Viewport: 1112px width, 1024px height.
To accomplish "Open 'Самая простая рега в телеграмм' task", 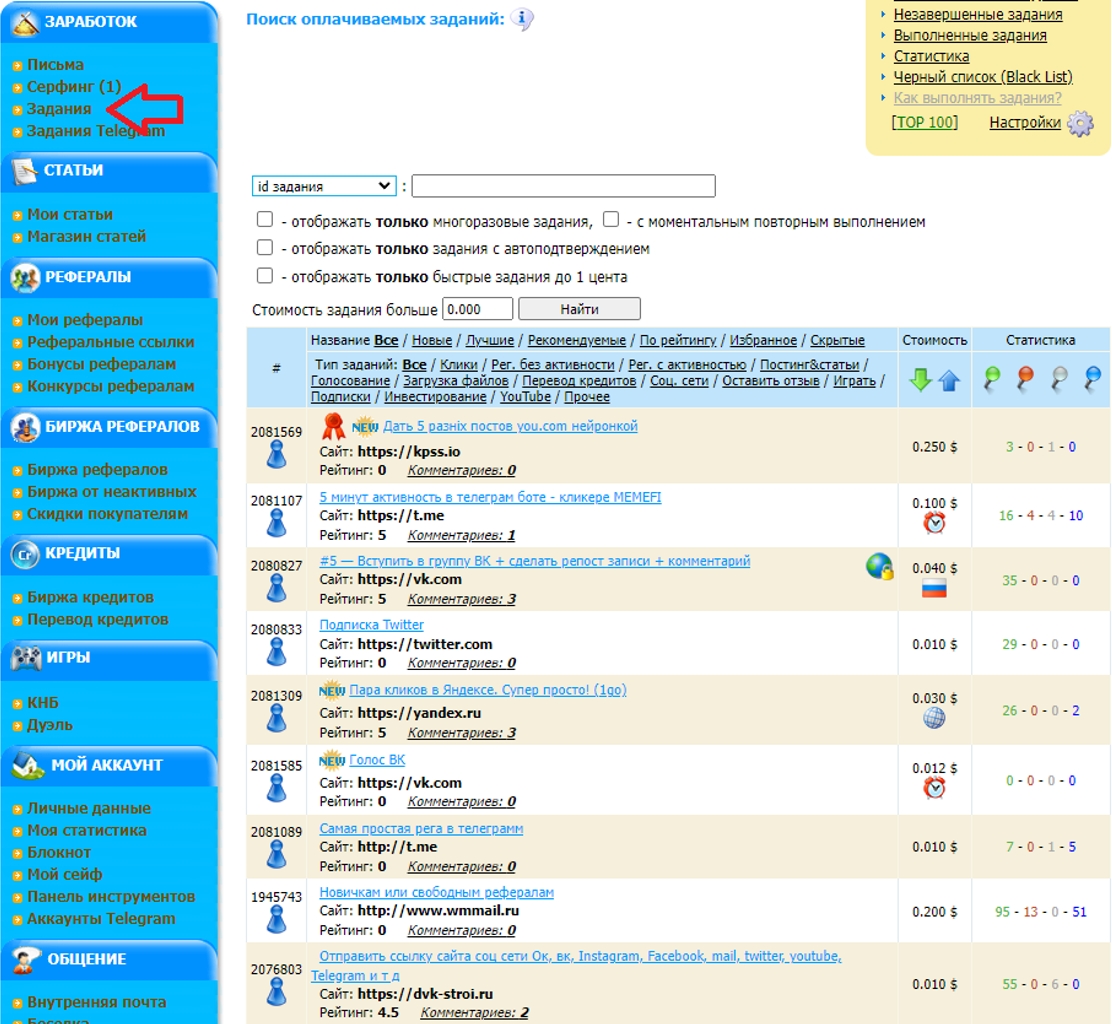I will click(x=421, y=828).
